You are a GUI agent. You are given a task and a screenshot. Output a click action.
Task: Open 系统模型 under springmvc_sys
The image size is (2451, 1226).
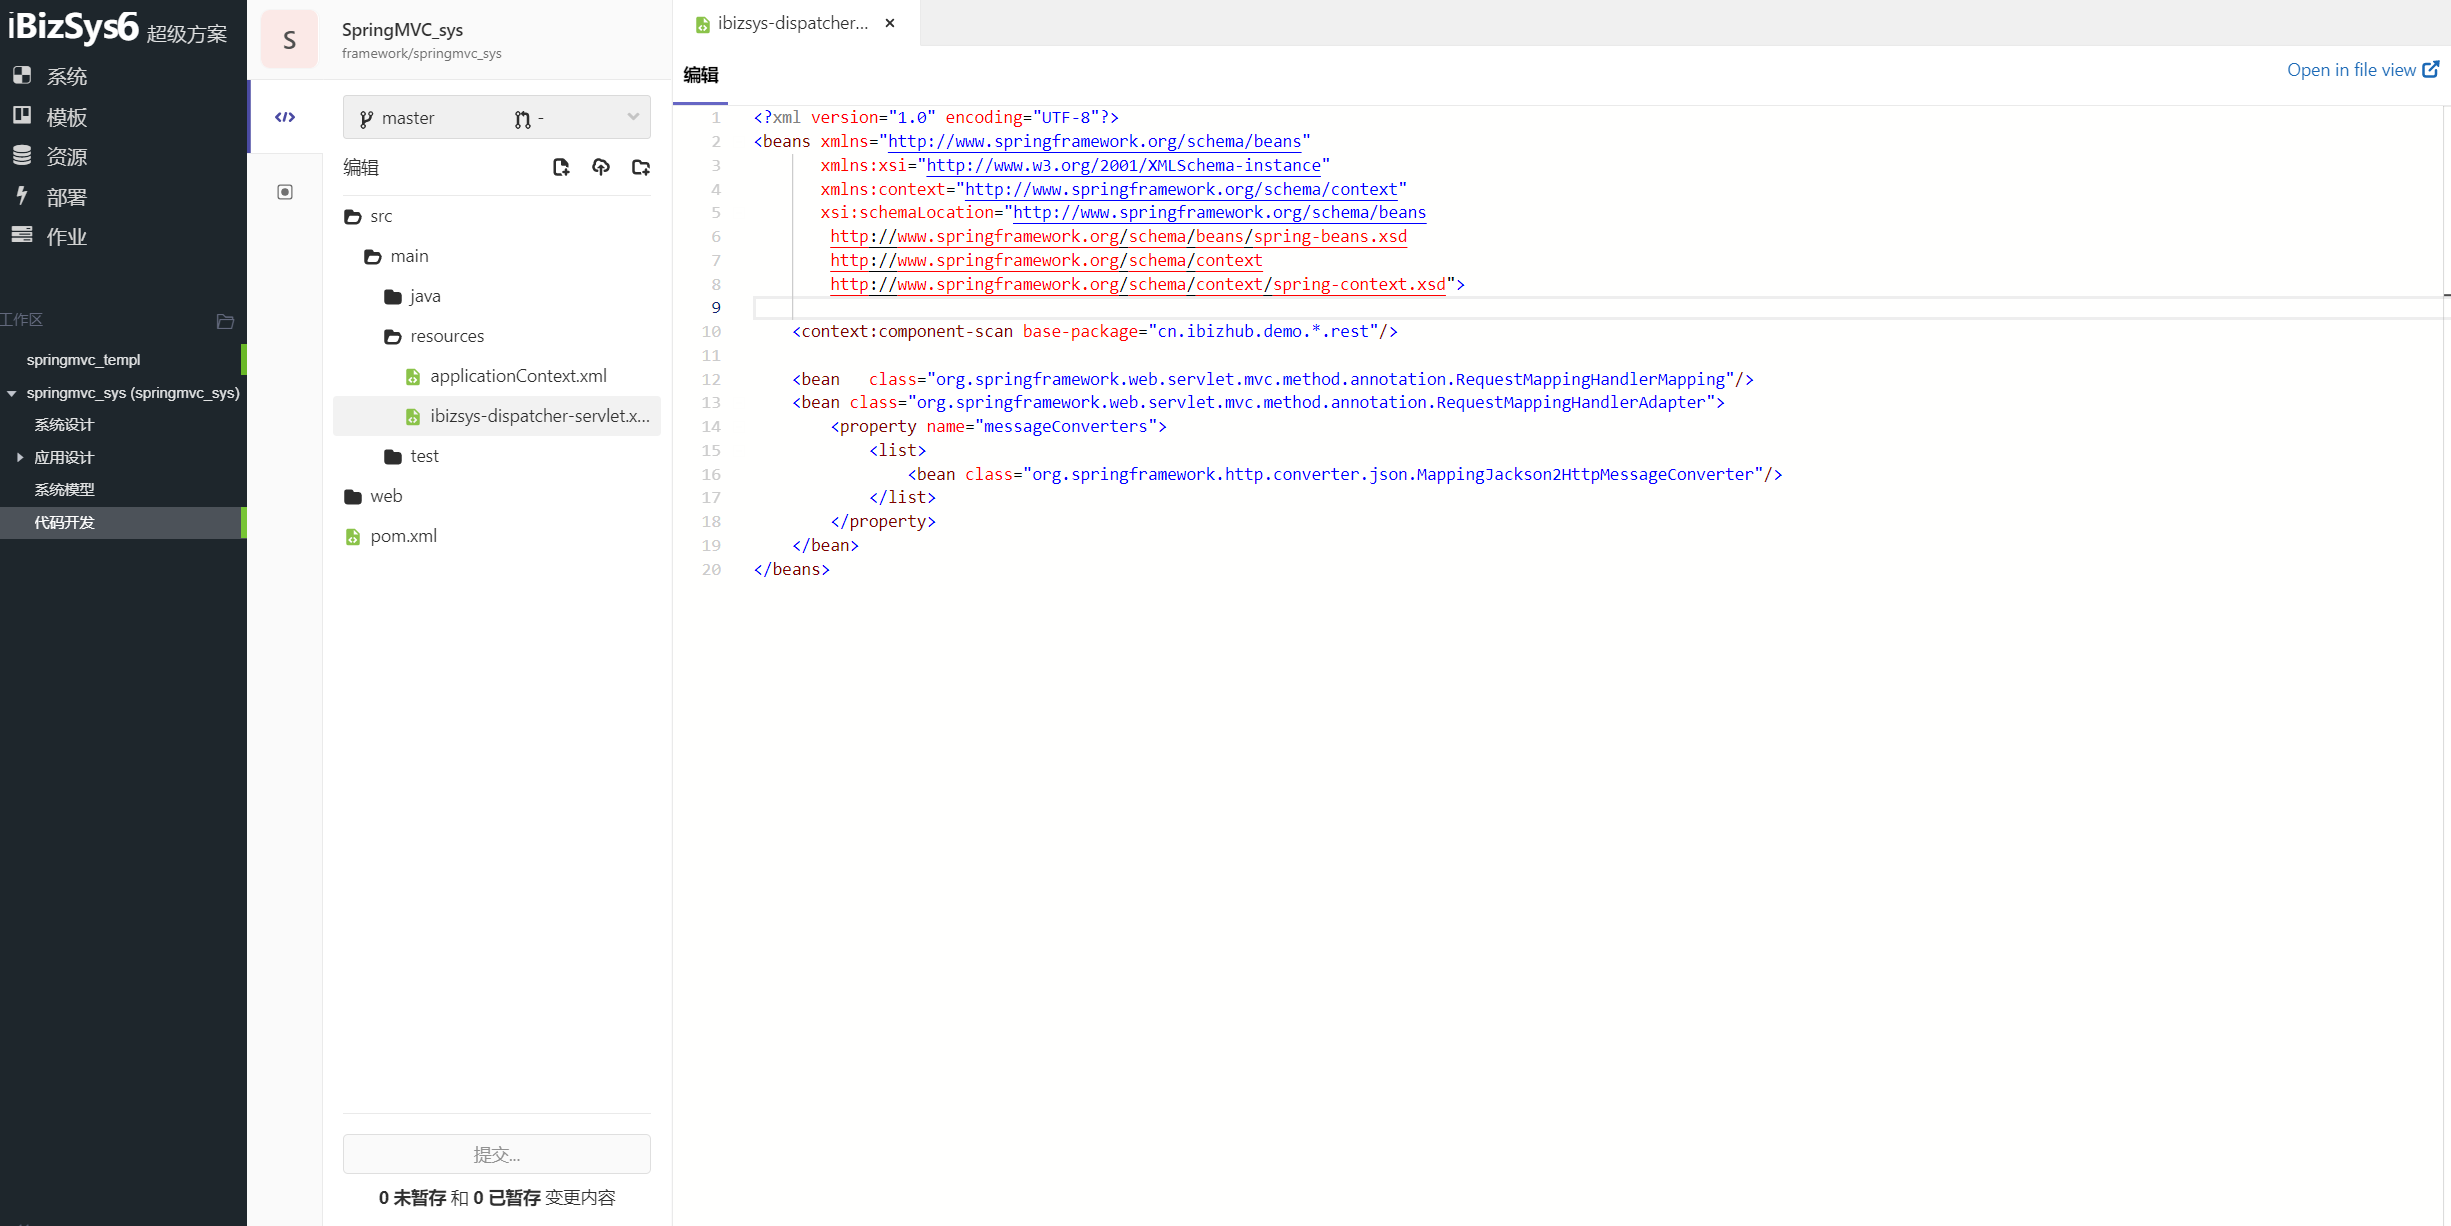[x=64, y=490]
